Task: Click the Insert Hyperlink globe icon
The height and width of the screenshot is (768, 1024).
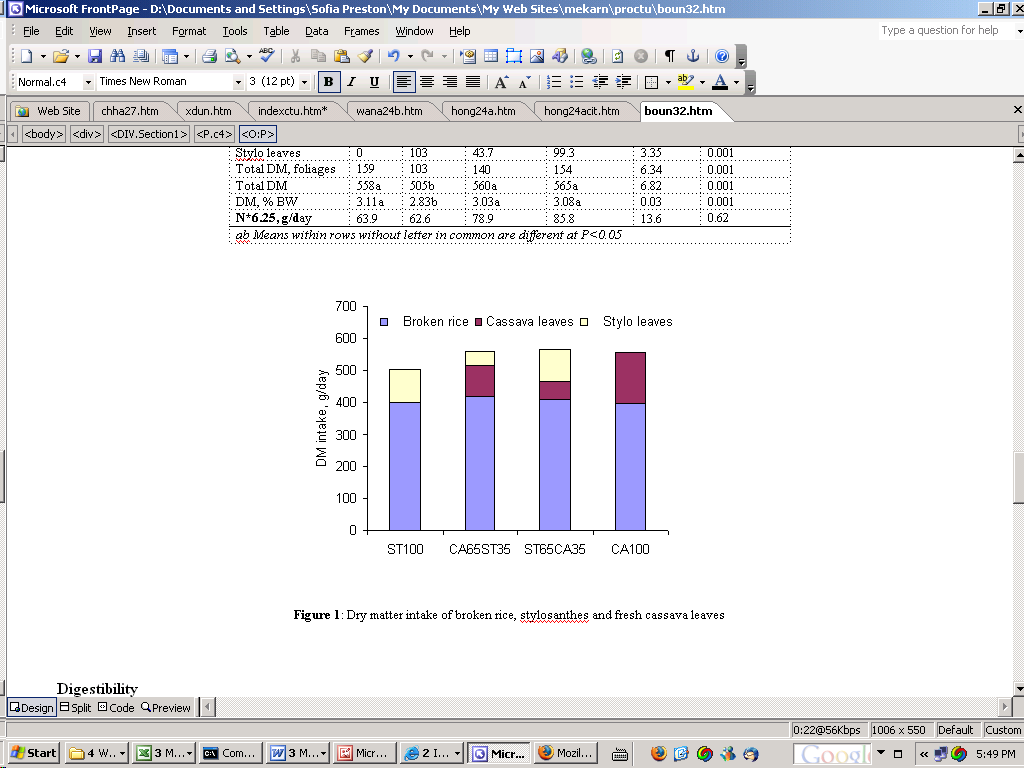Action: tap(588, 56)
